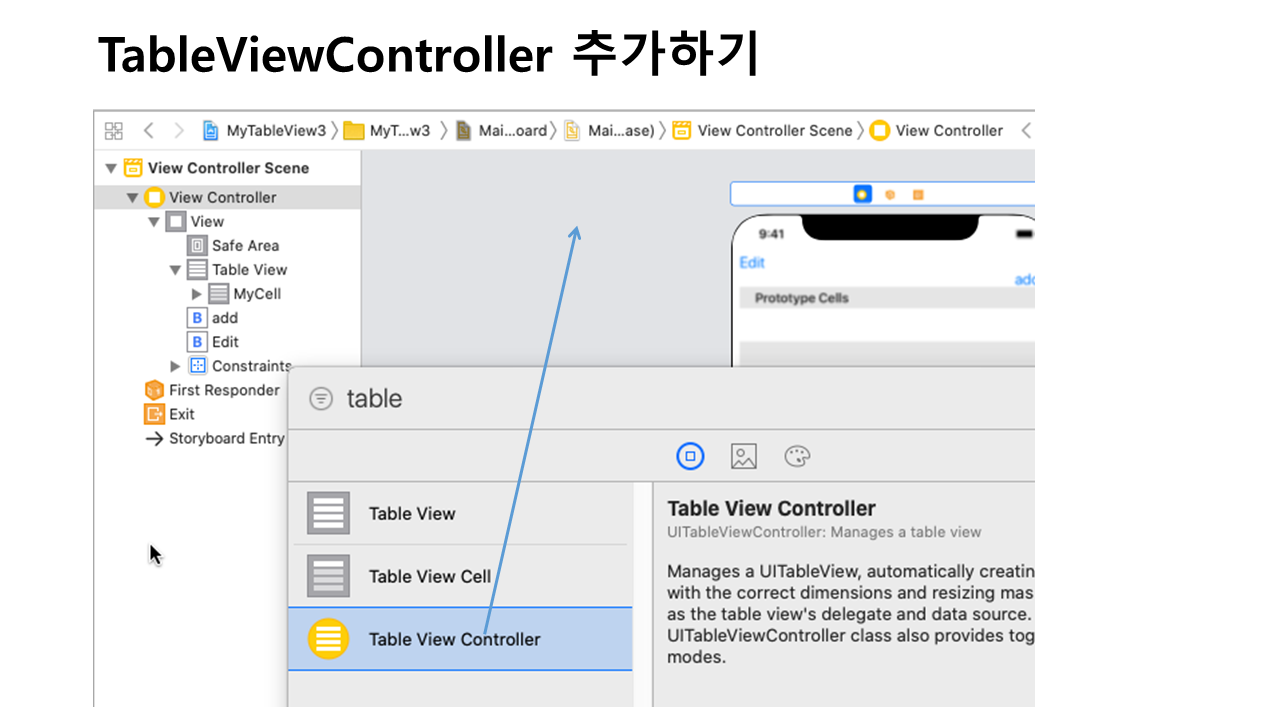This screenshot has height=720, width=1280.
Task: Select the Objects library icon
Action: click(x=690, y=457)
